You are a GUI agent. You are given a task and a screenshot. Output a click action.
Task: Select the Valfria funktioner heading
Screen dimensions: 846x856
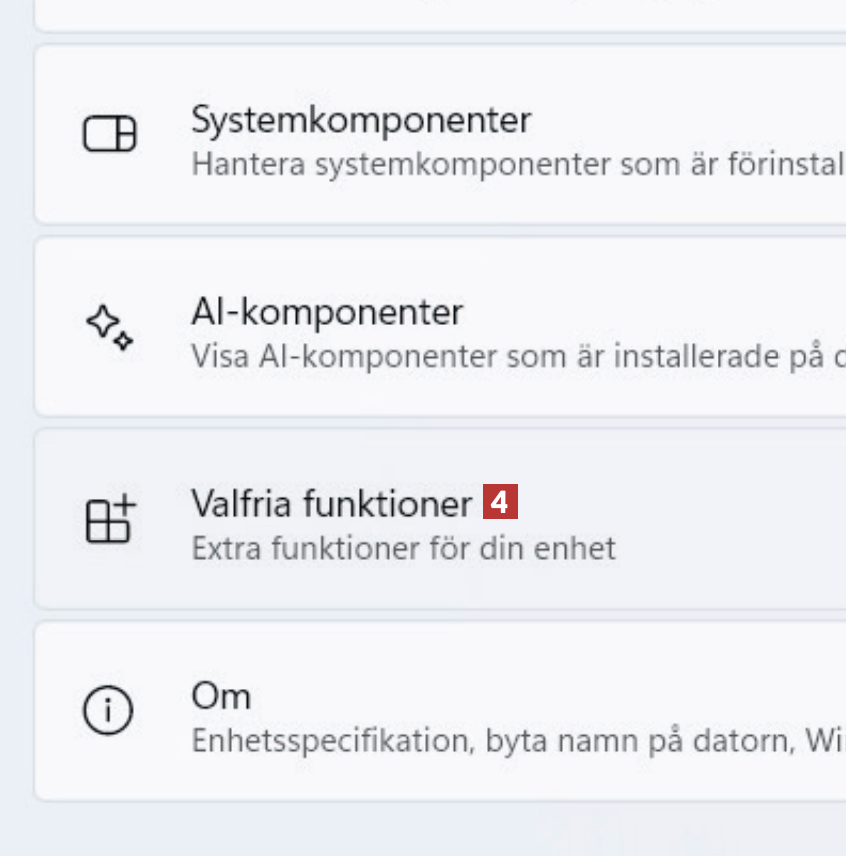331,503
